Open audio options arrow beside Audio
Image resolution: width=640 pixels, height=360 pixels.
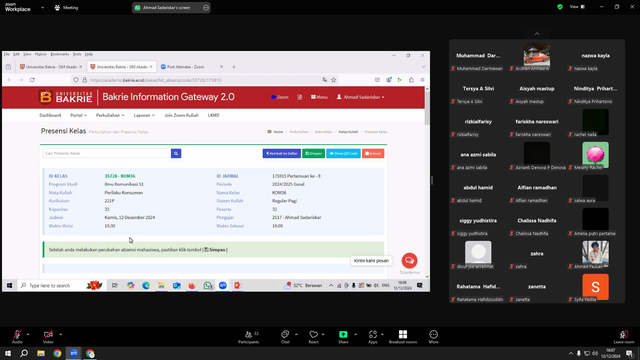pyautogui.click(x=28, y=334)
